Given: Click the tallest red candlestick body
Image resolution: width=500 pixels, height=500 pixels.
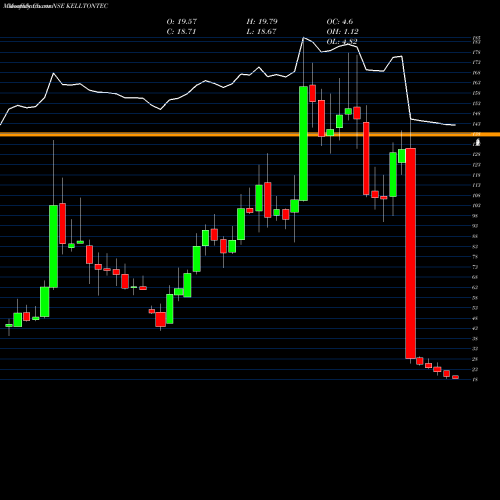Looking at the screenshot, I should (x=410, y=253).
